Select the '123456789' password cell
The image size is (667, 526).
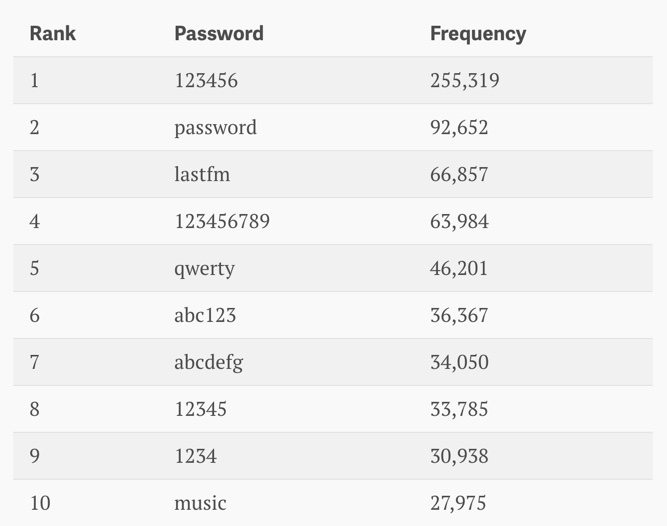[x=222, y=221]
